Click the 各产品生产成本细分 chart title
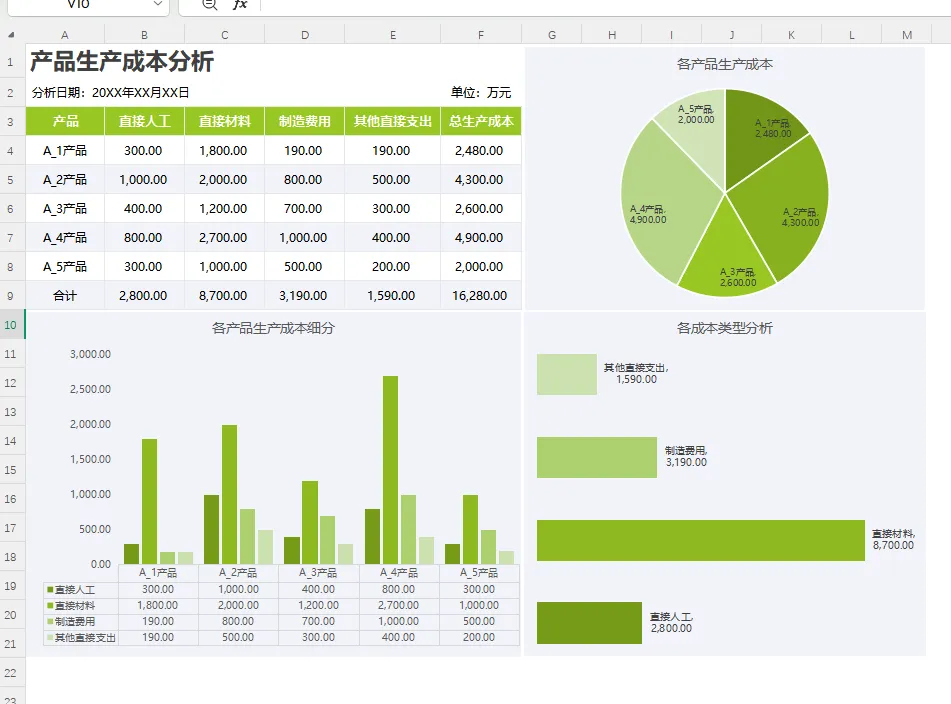This screenshot has width=951, height=704. [x=273, y=329]
